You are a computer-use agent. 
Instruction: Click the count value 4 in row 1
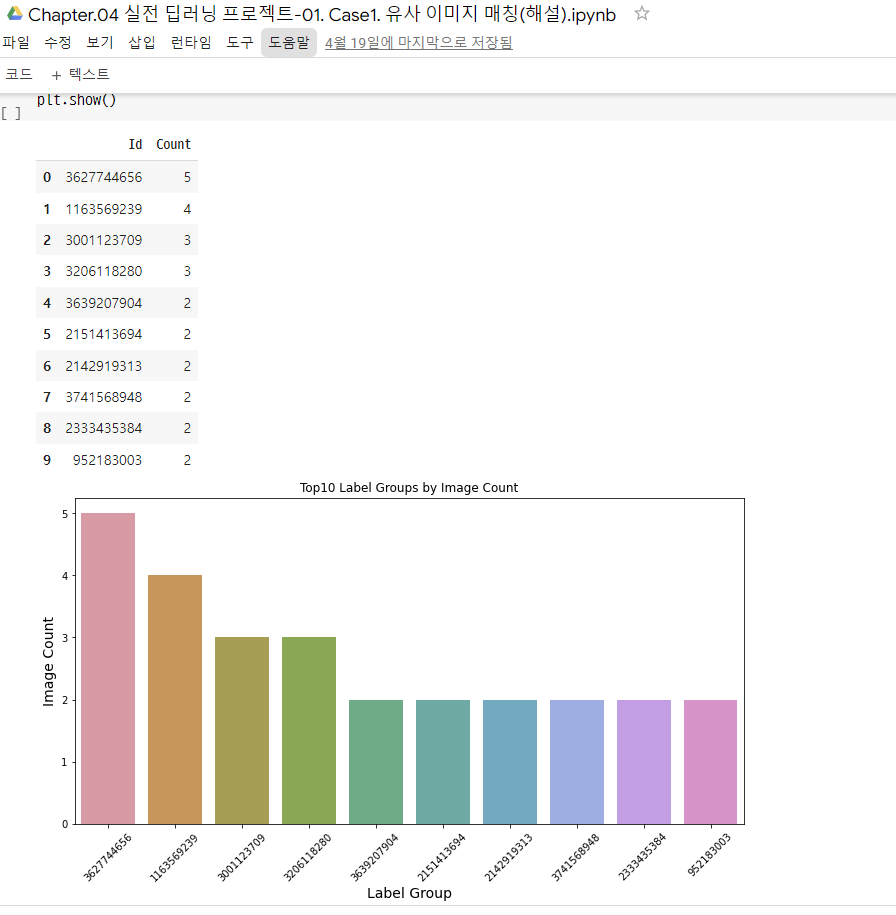click(x=187, y=209)
